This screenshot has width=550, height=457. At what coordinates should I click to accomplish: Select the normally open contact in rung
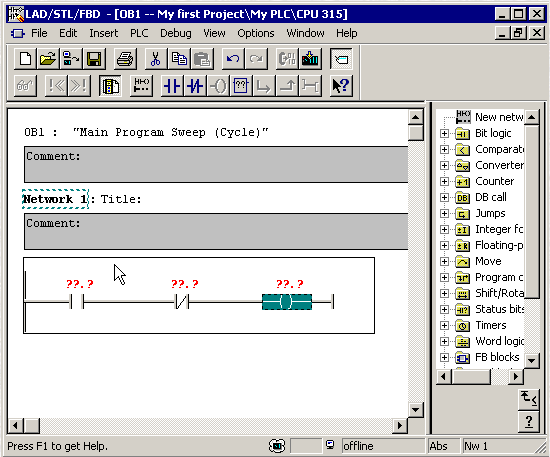pos(77,302)
